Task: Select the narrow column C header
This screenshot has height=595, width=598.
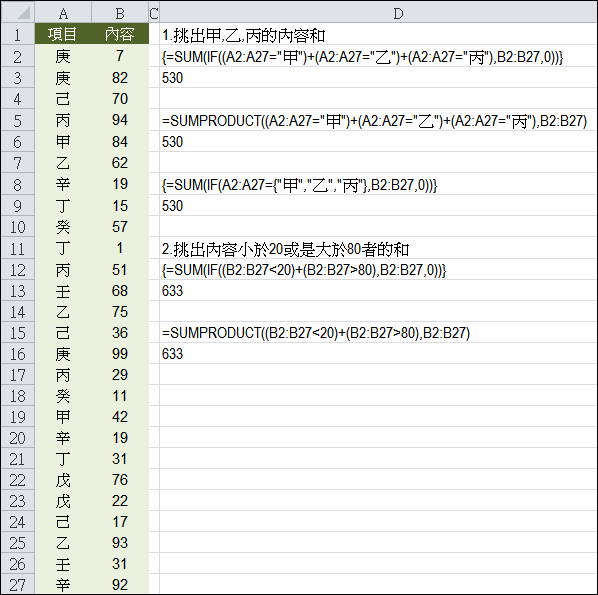Action: pos(154,13)
